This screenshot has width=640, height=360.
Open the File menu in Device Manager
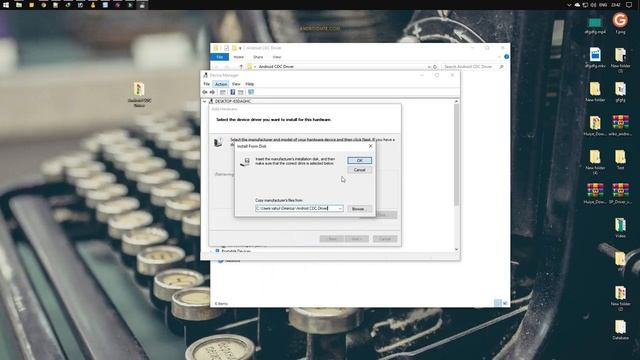pos(207,84)
